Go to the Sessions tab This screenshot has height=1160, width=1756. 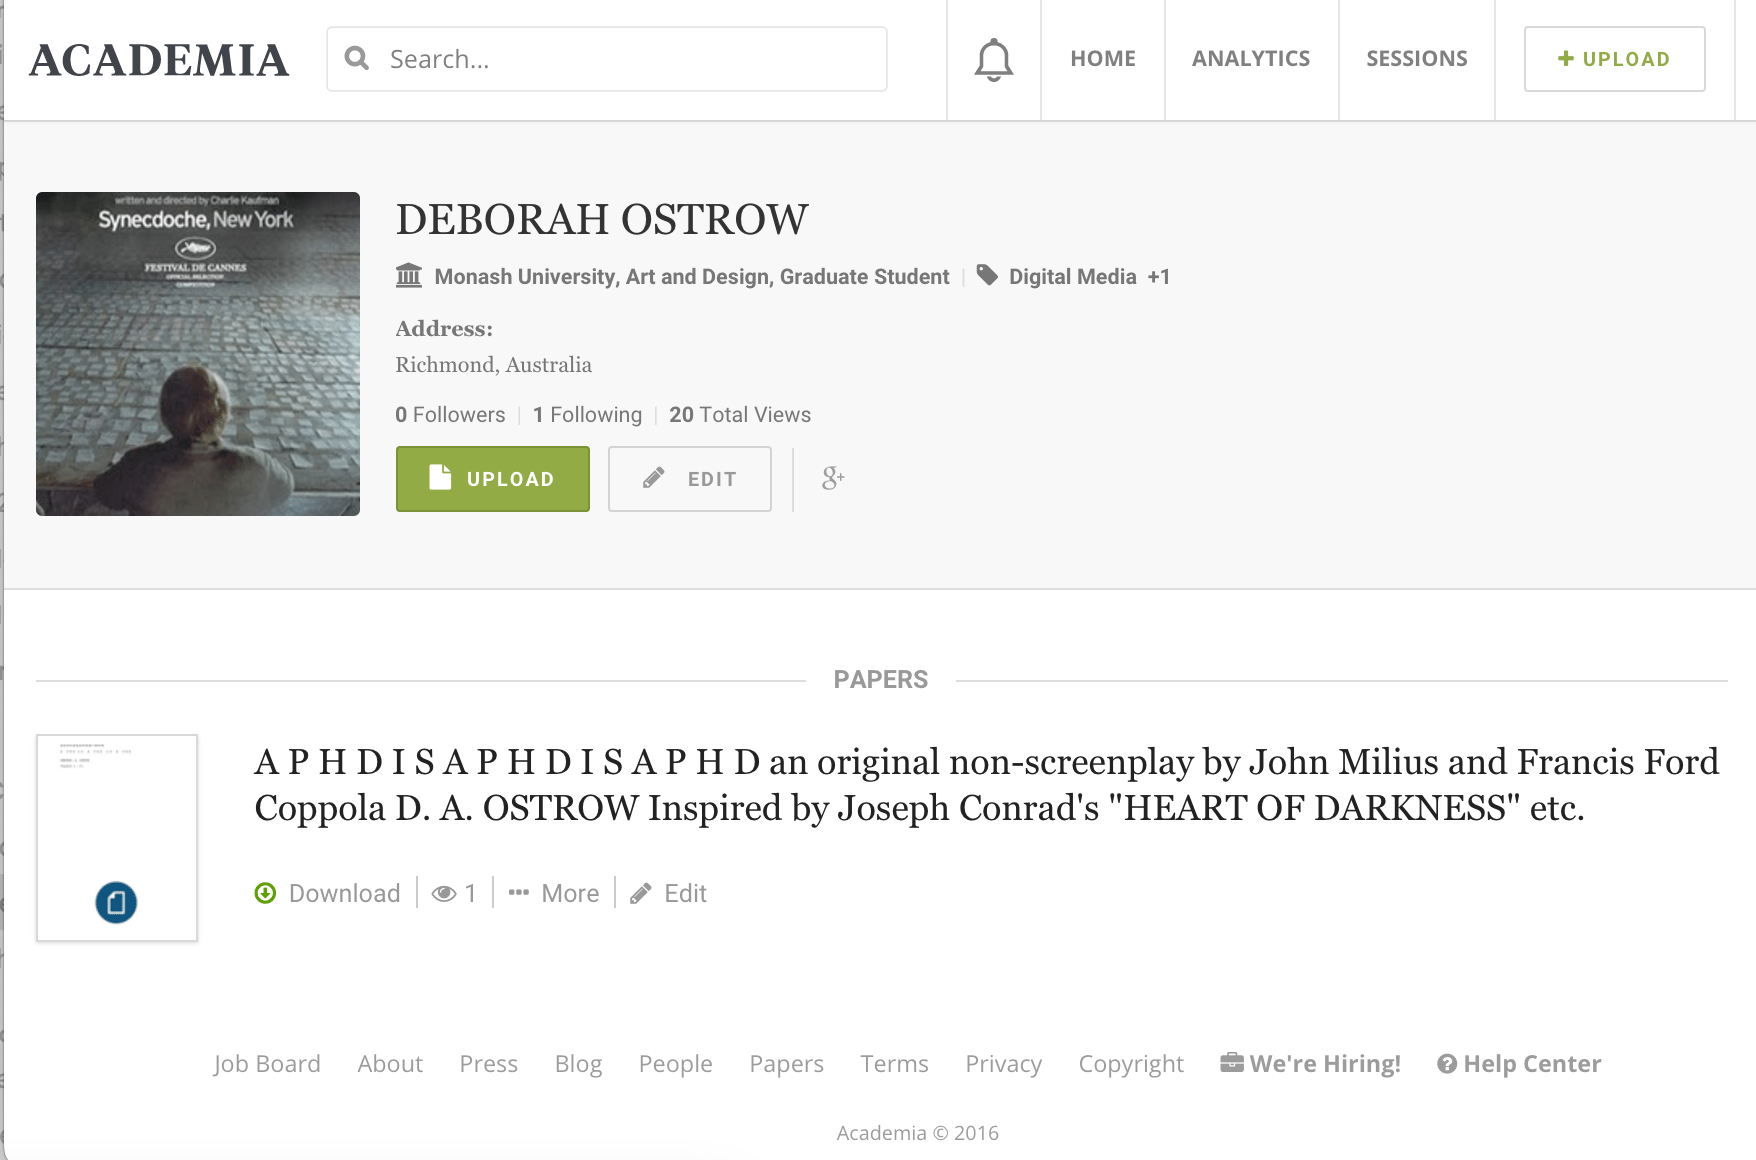pos(1417,59)
